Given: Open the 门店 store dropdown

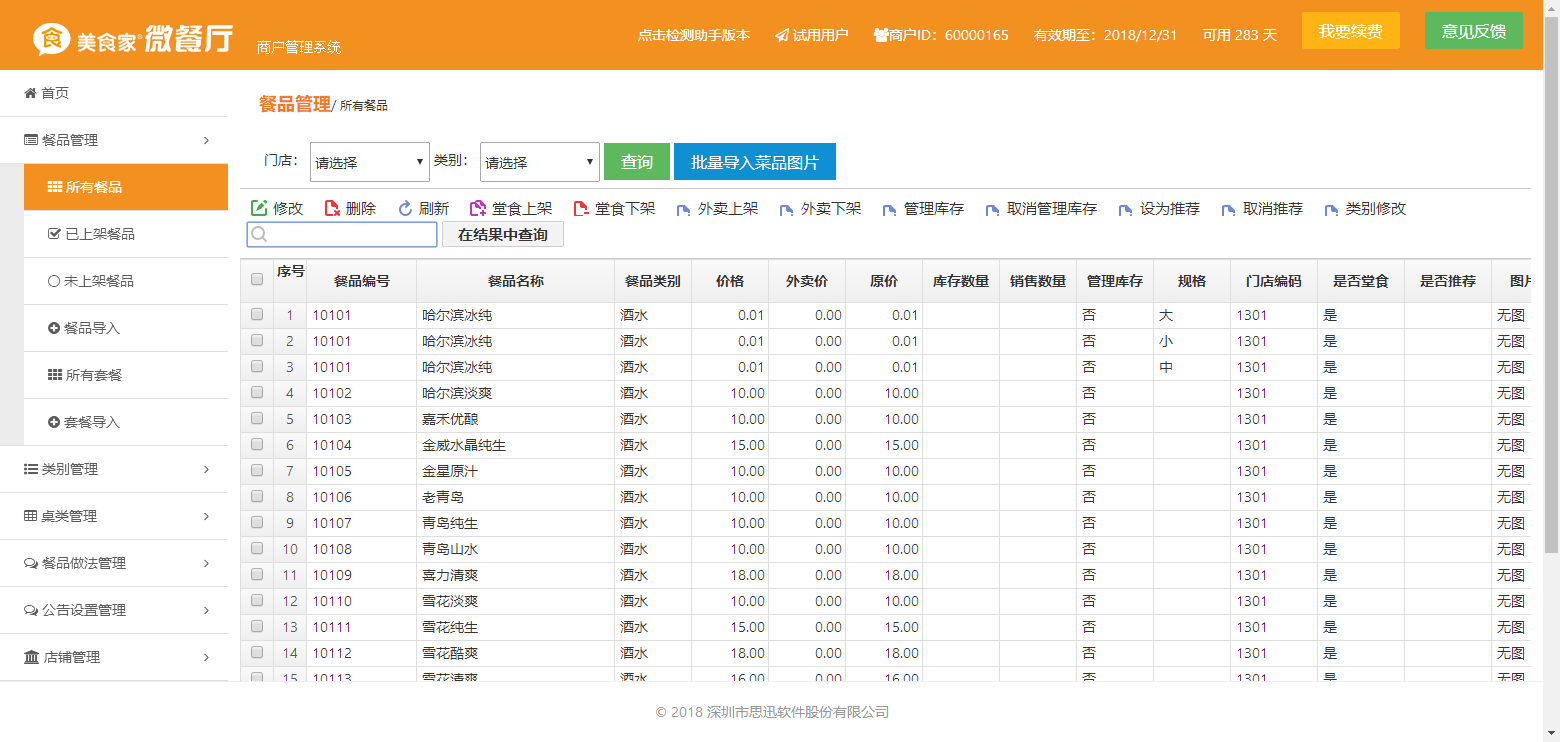Looking at the screenshot, I should [x=369, y=161].
